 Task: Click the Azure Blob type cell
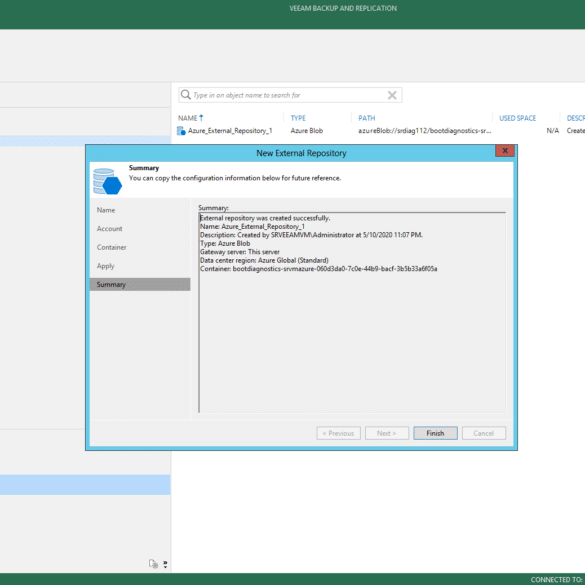[x=307, y=131]
